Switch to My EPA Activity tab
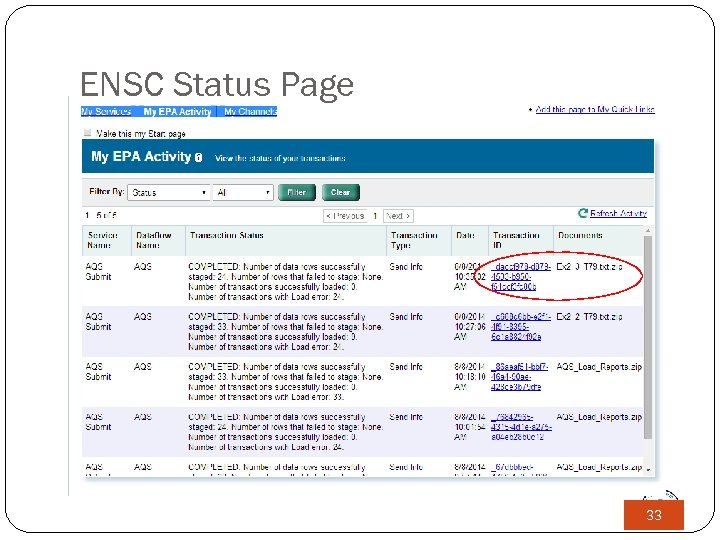 point(177,112)
